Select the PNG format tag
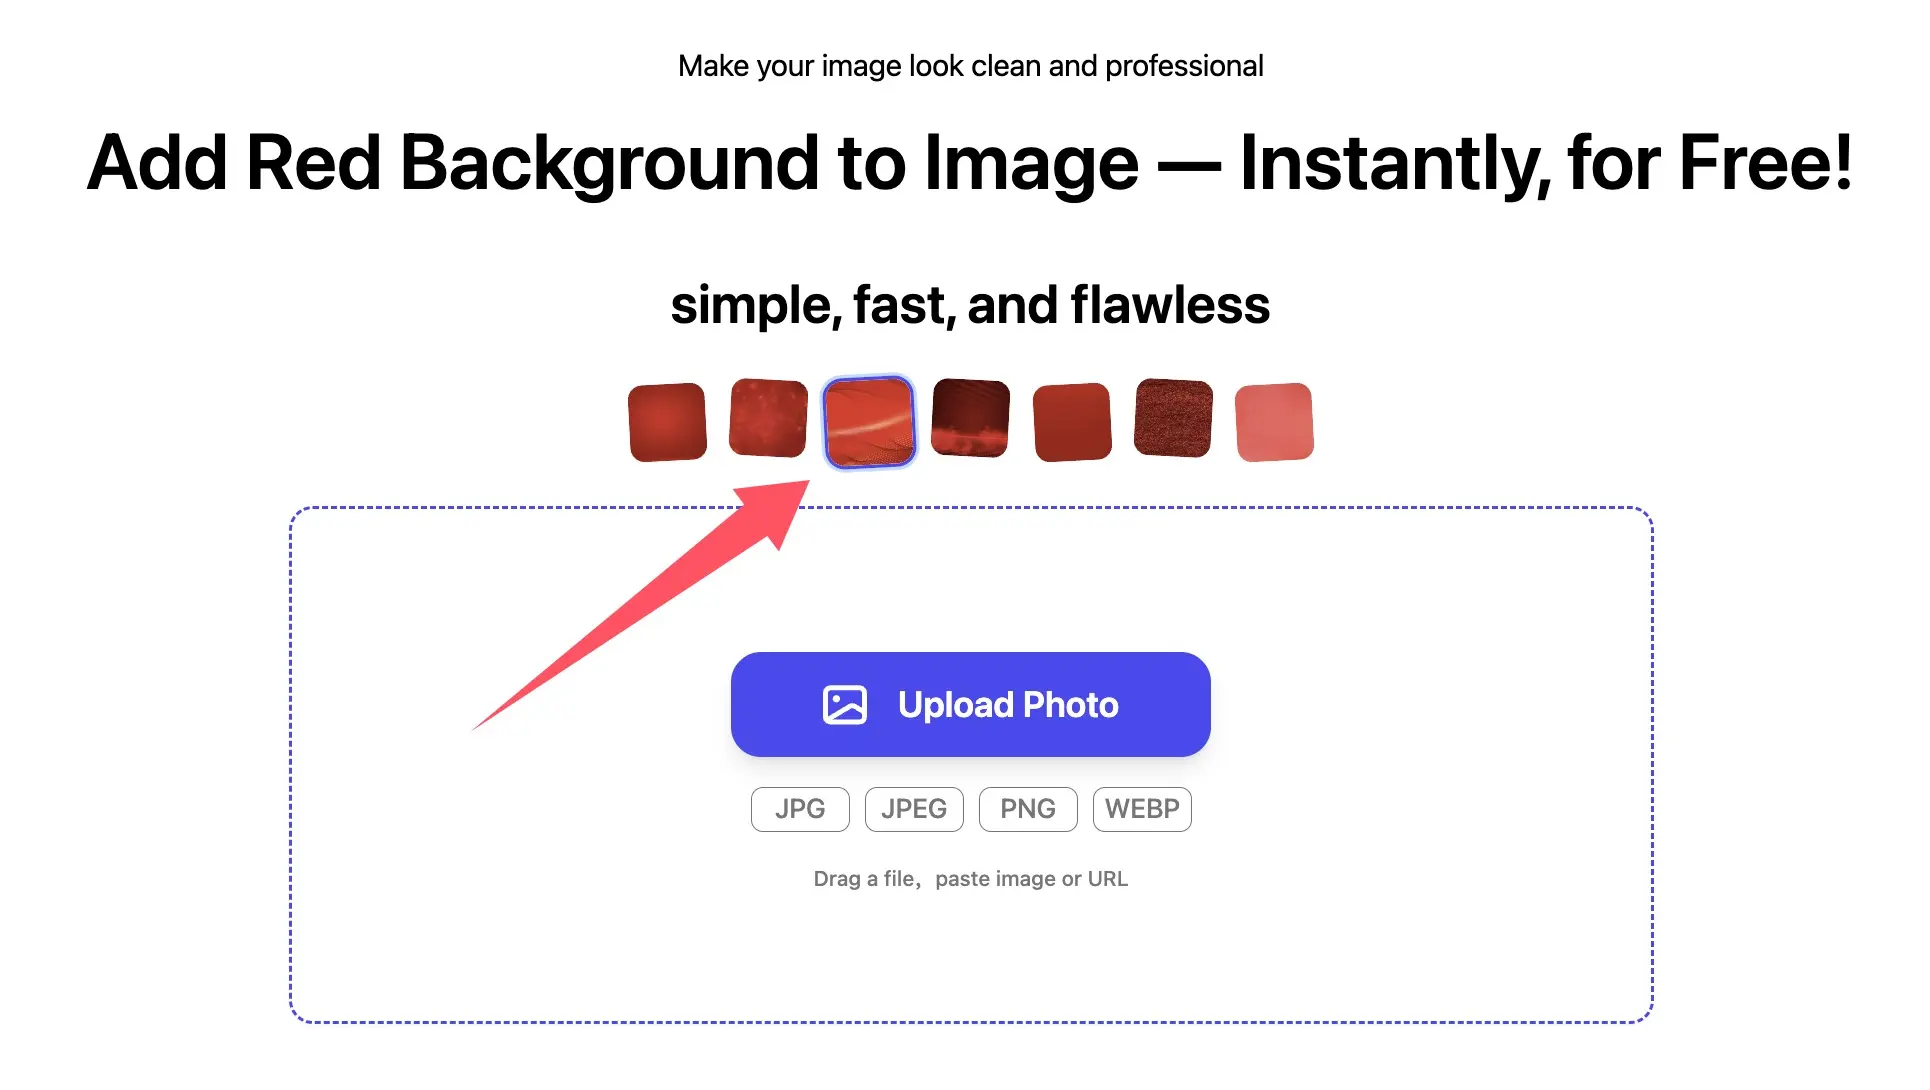 [x=1028, y=809]
